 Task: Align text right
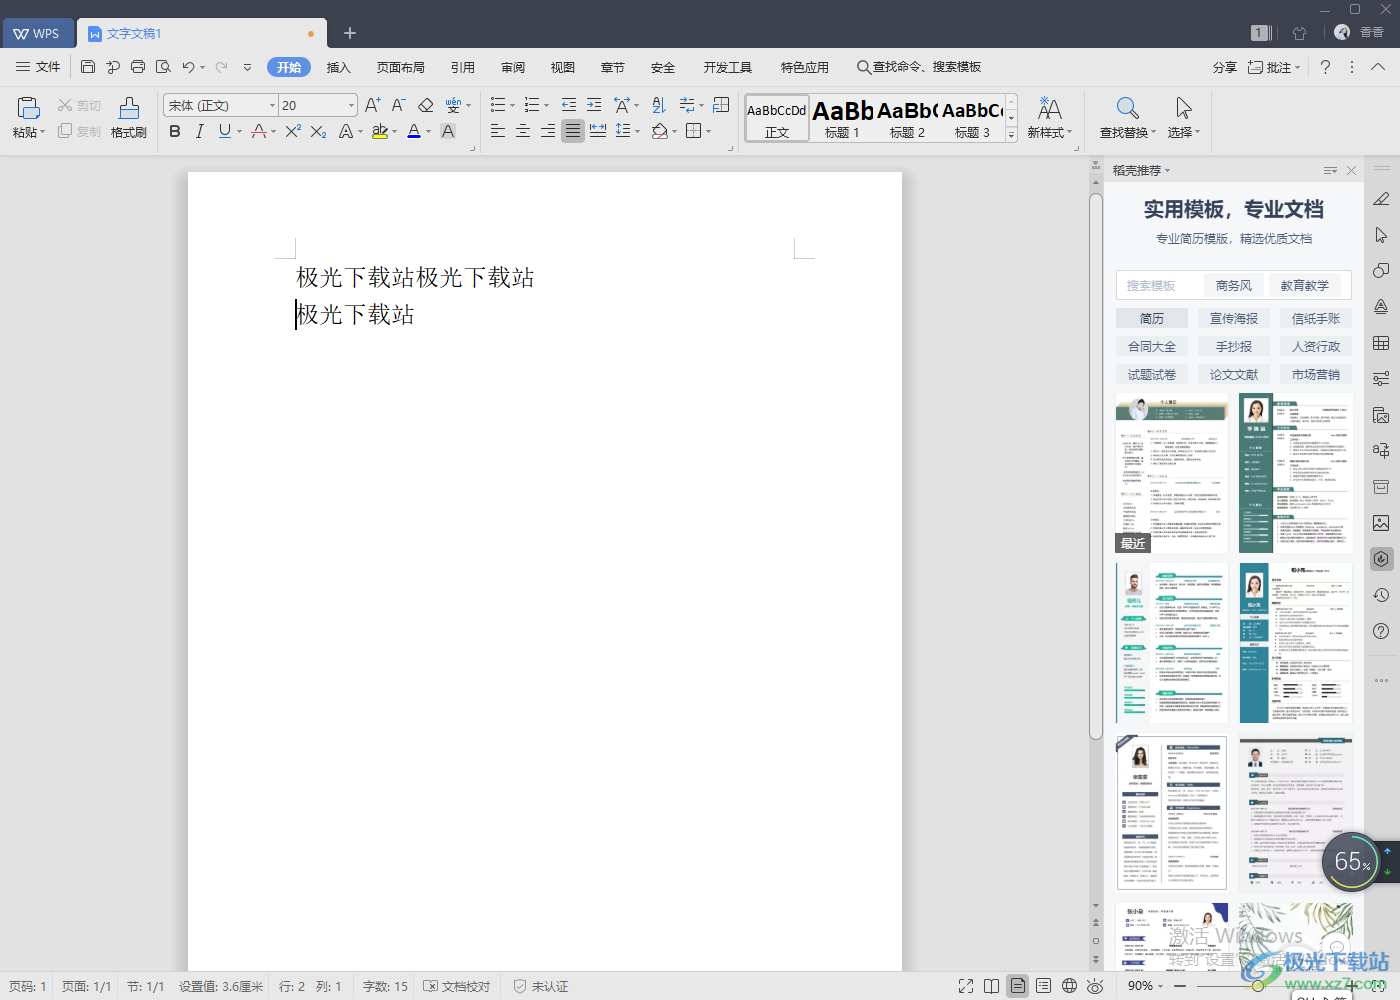[548, 131]
